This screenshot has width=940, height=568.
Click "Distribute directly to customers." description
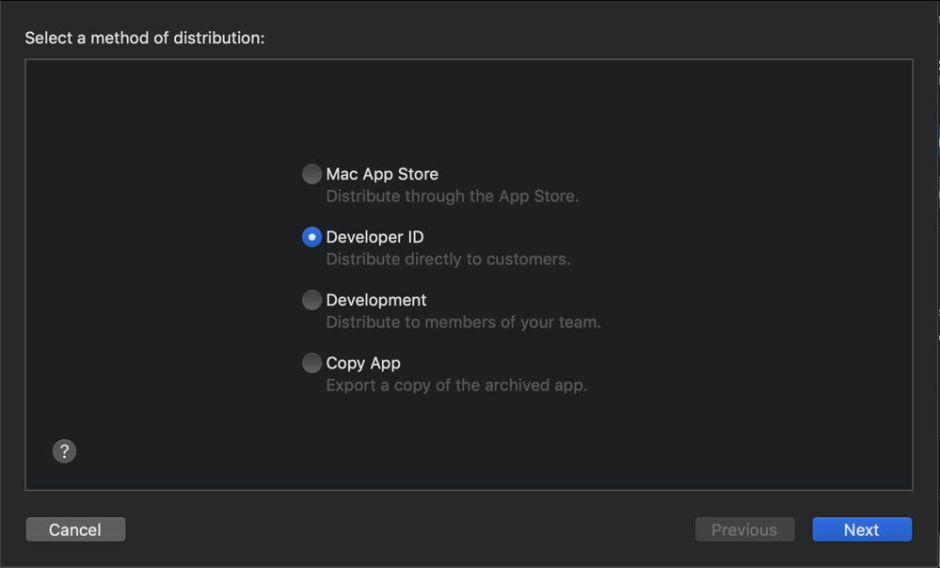(448, 259)
